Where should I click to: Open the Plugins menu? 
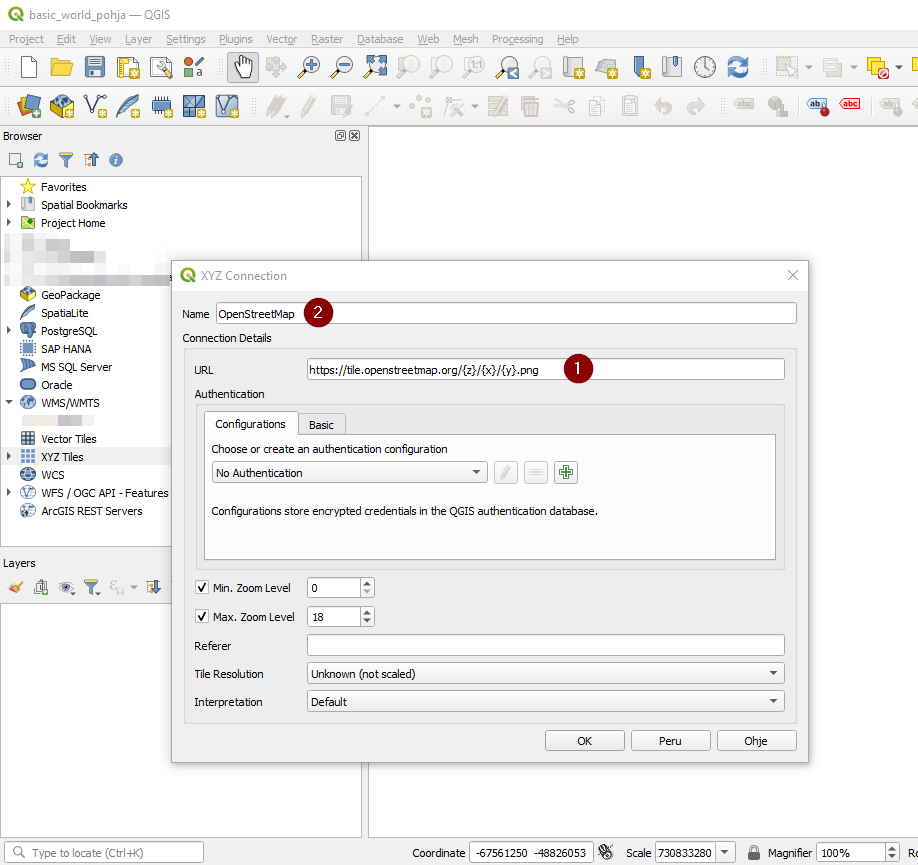tap(235, 39)
